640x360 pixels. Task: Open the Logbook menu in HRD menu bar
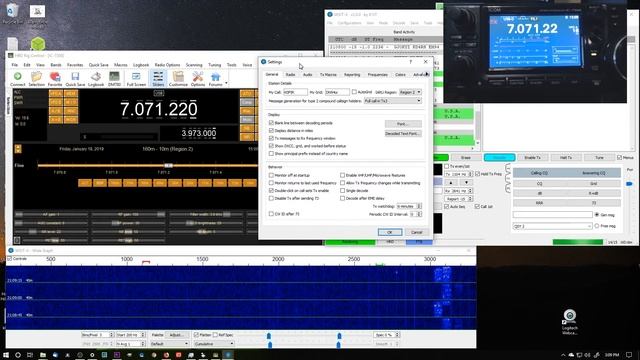click(x=141, y=65)
